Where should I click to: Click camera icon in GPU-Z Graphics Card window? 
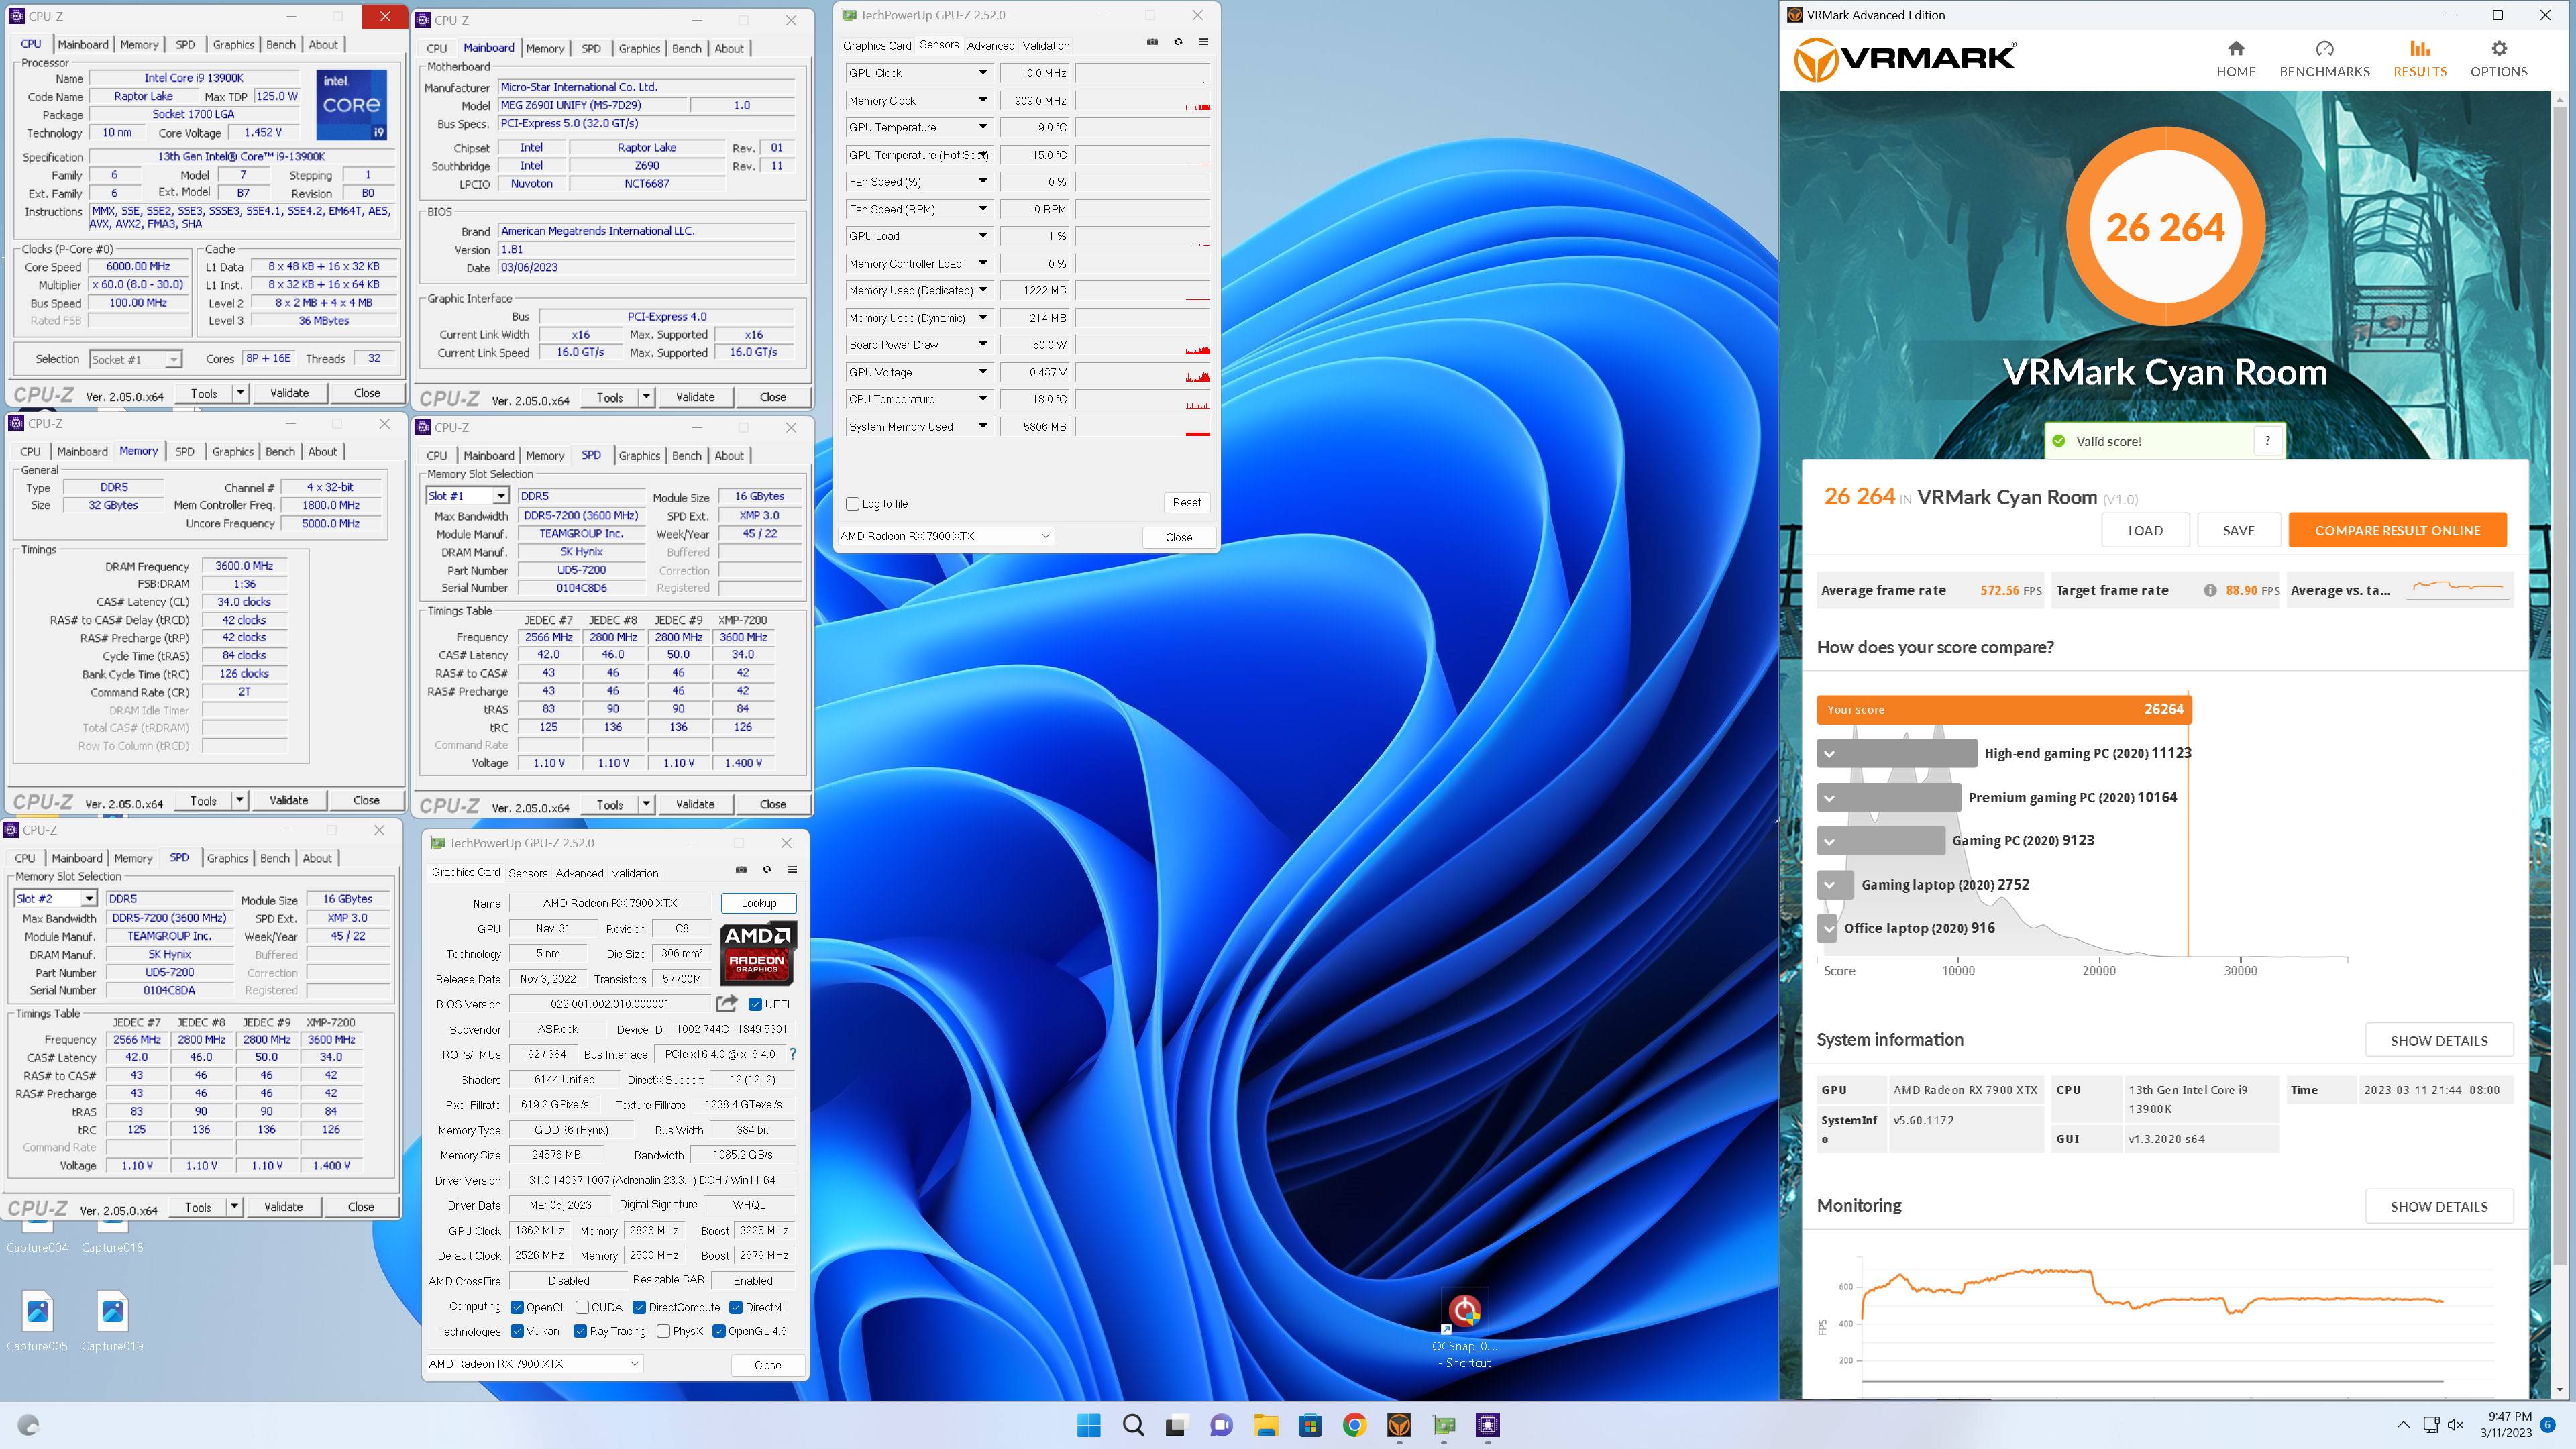pyautogui.click(x=741, y=869)
